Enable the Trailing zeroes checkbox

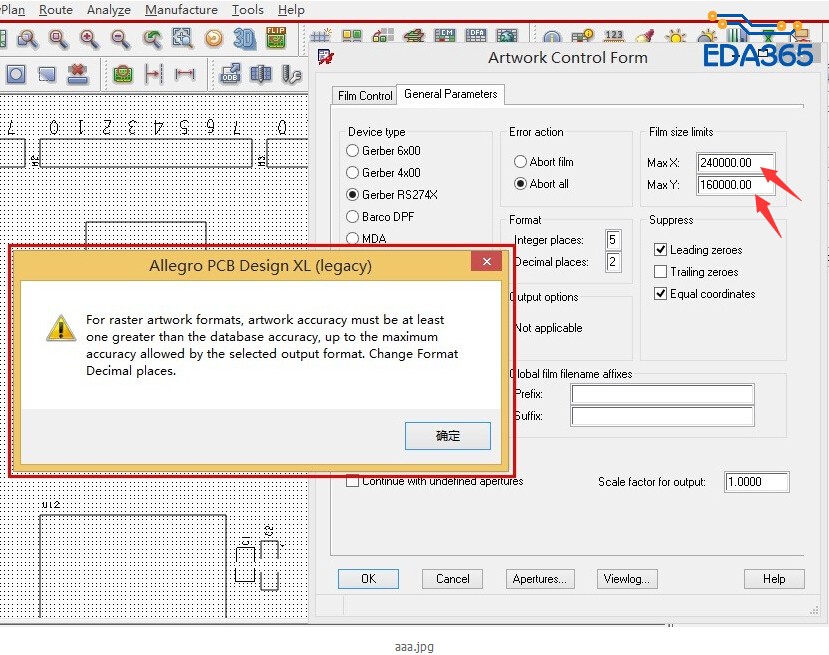pyautogui.click(x=660, y=272)
